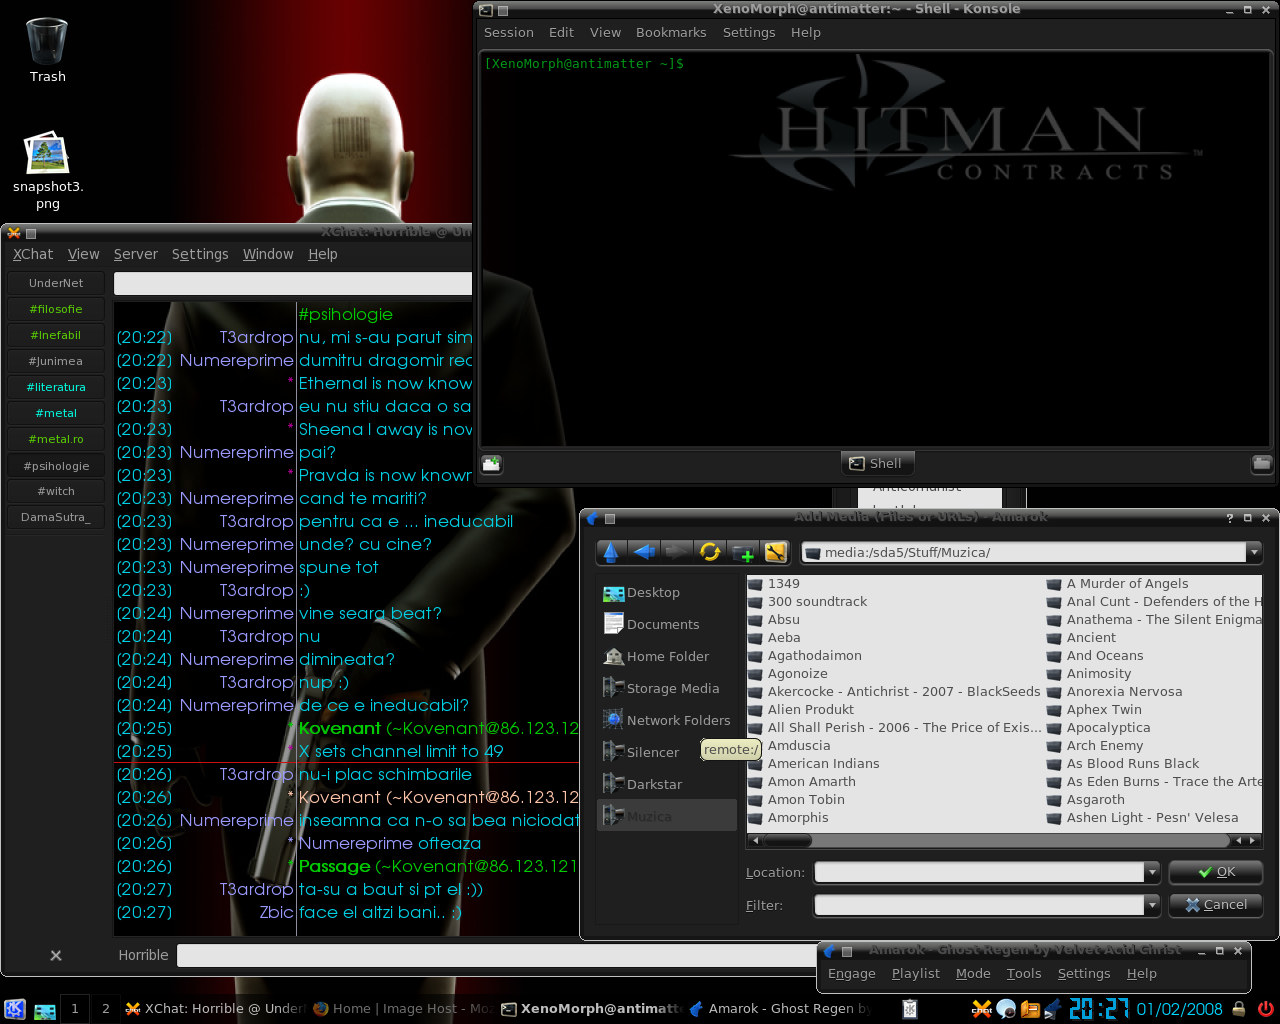This screenshot has height=1024, width=1280.
Task: Click the Filter text field
Action: point(979,905)
